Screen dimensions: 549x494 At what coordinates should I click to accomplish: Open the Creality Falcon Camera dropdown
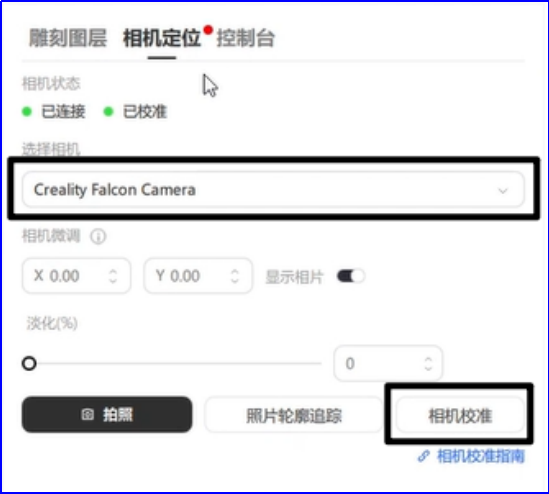[273, 189]
